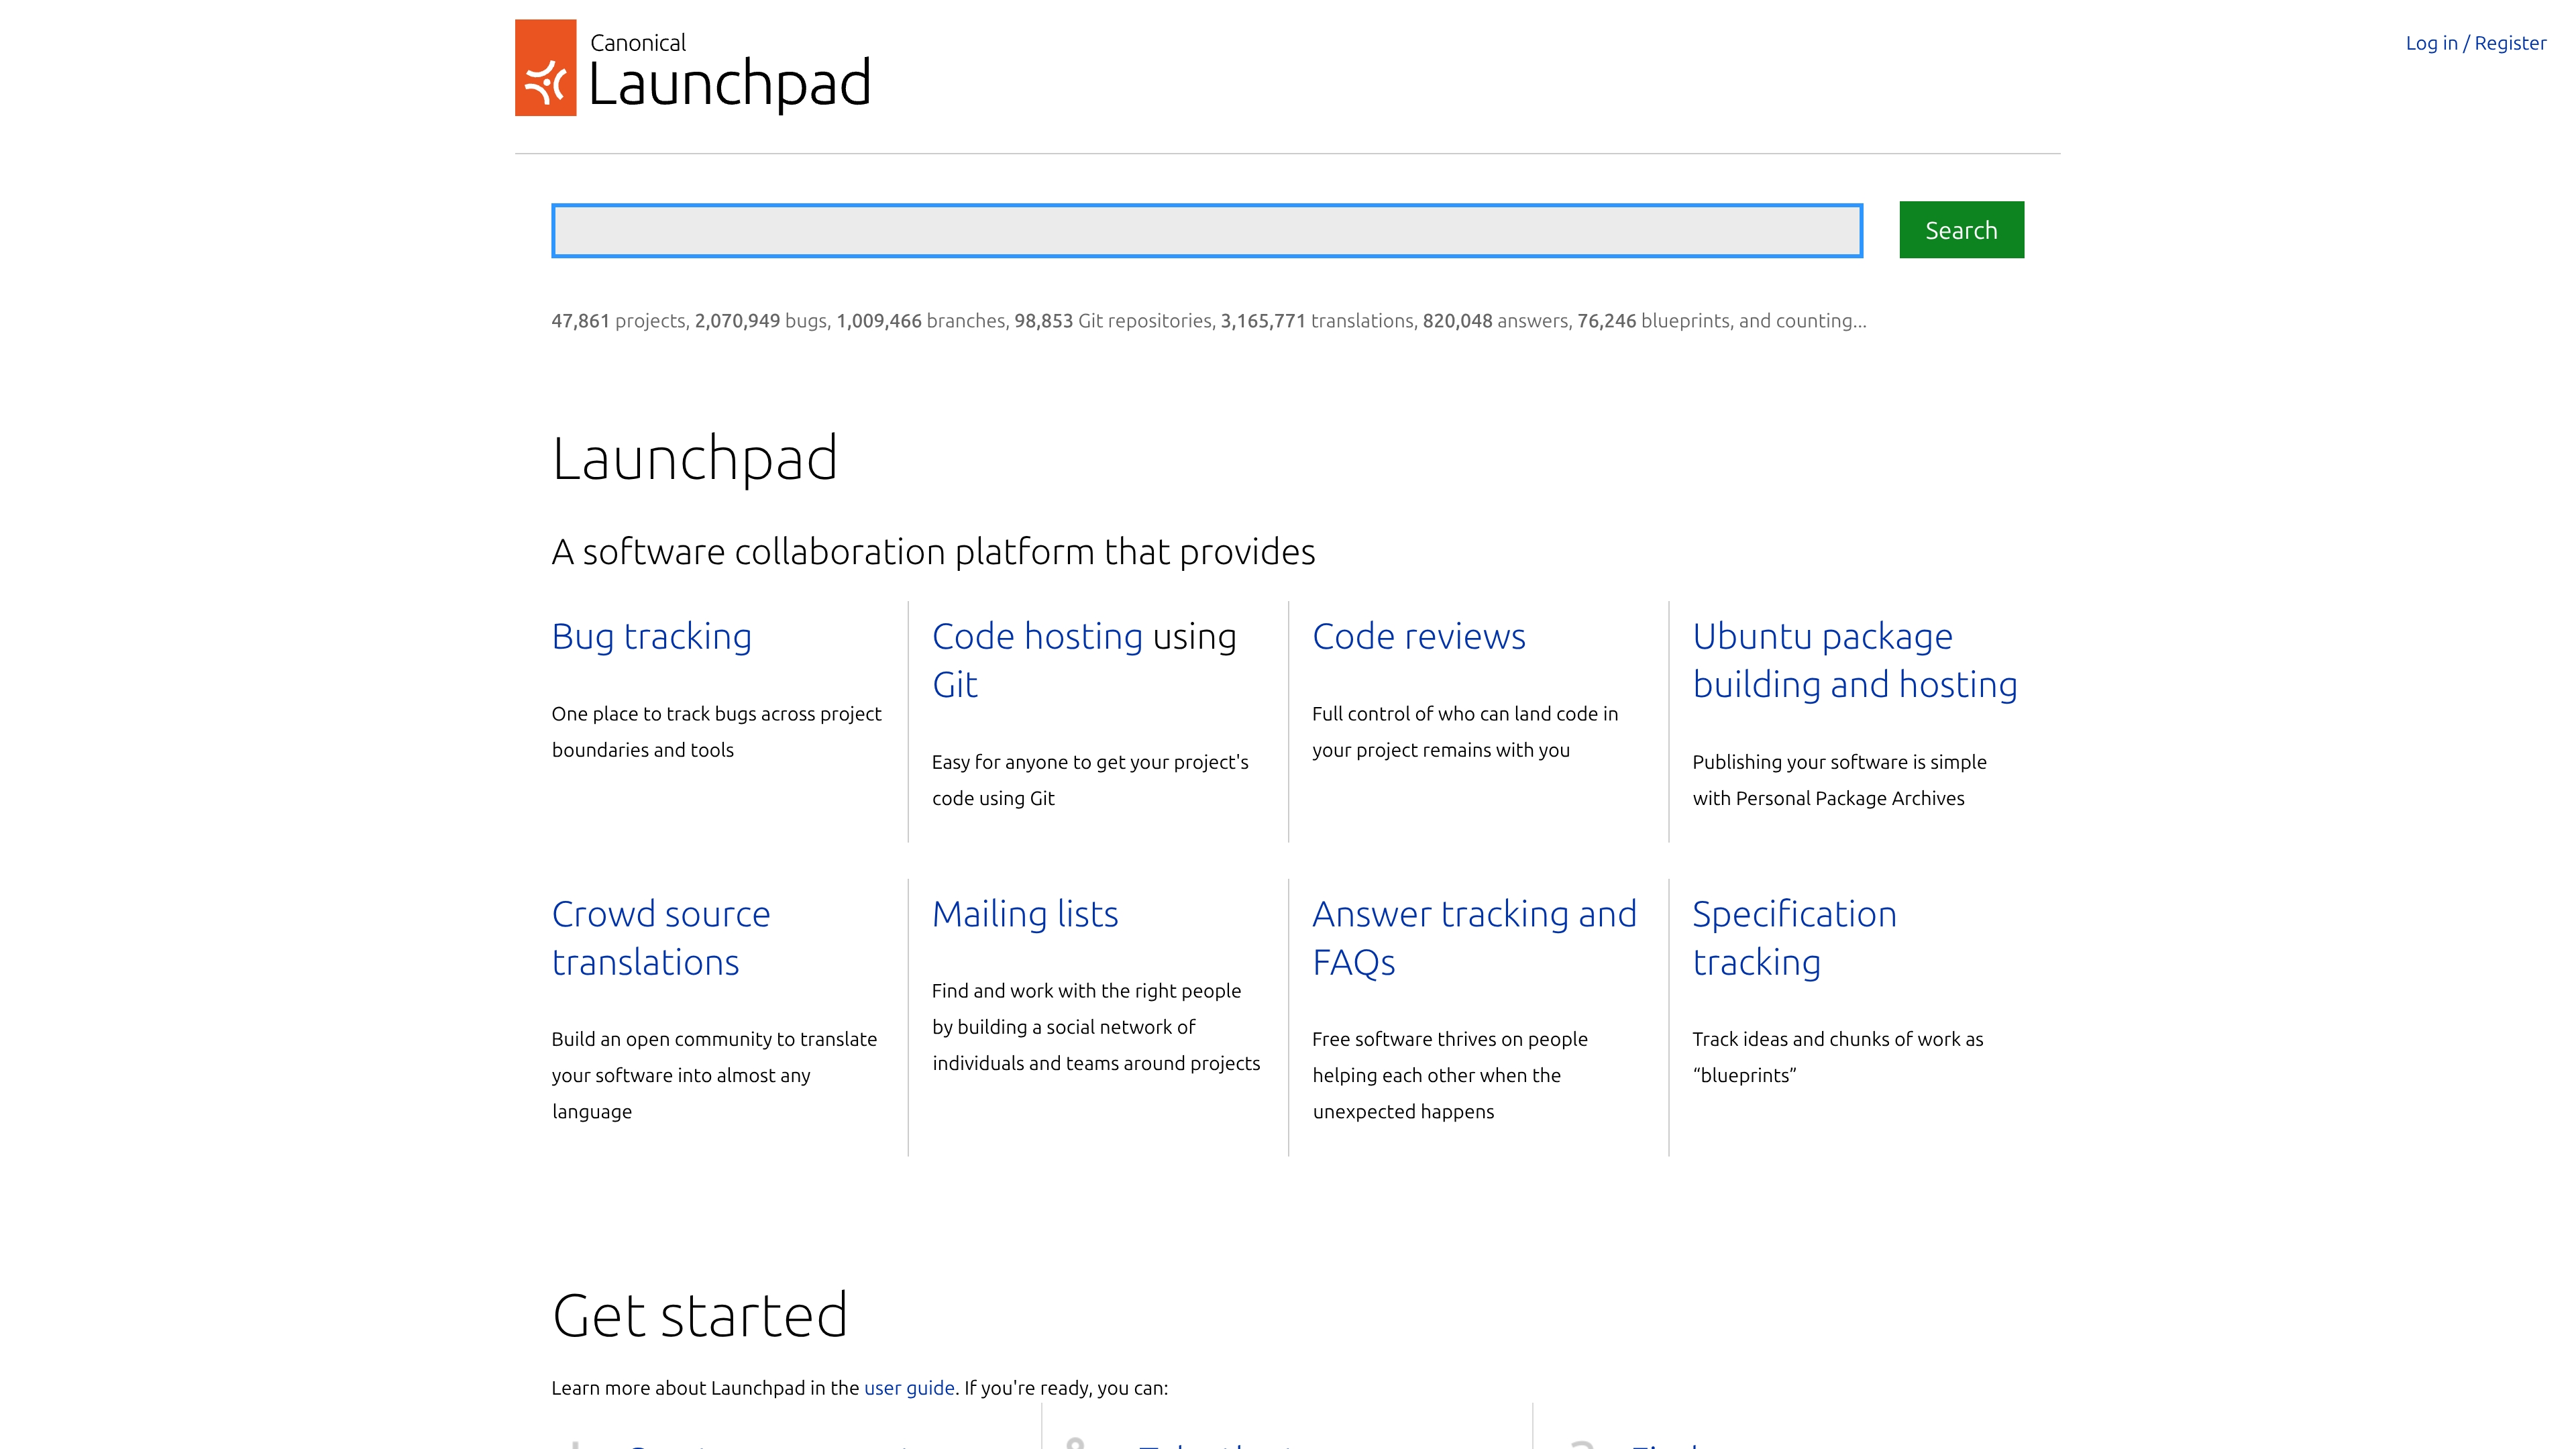2576x1449 pixels.
Task: Open the Code hosting link
Action: [x=1037, y=637]
